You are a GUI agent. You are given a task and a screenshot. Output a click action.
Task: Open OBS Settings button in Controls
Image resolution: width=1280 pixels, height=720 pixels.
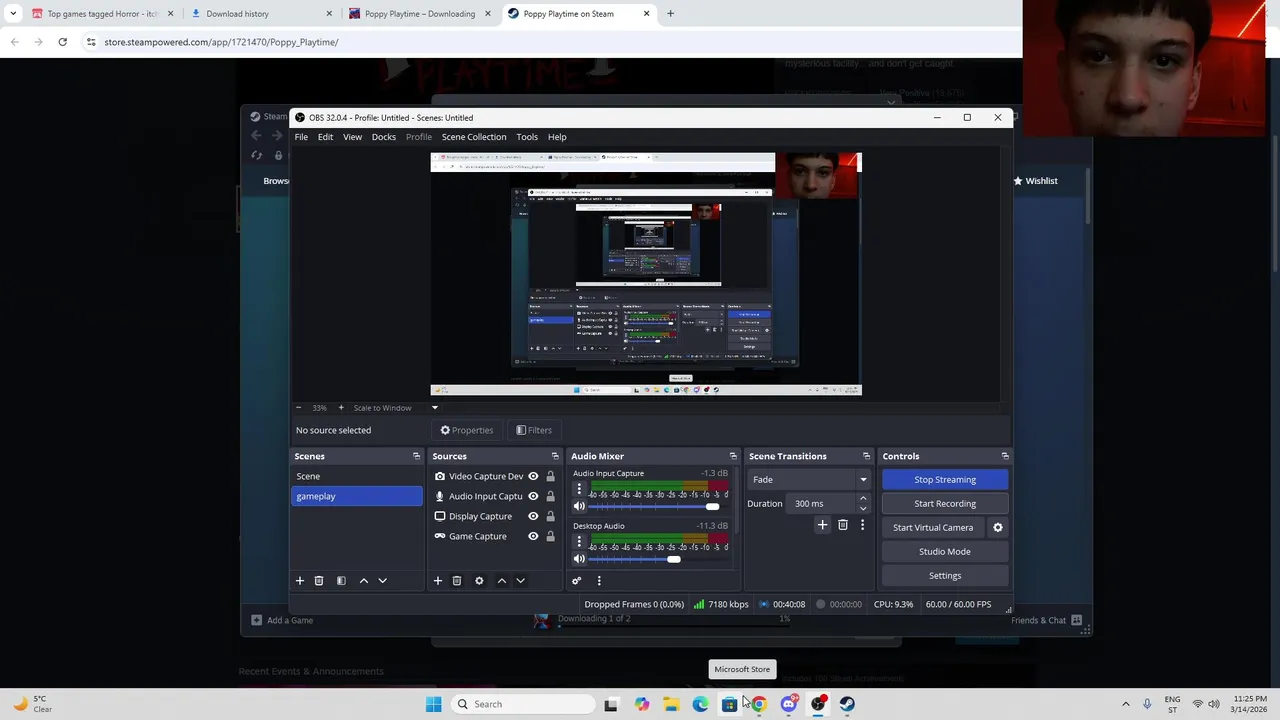point(945,576)
